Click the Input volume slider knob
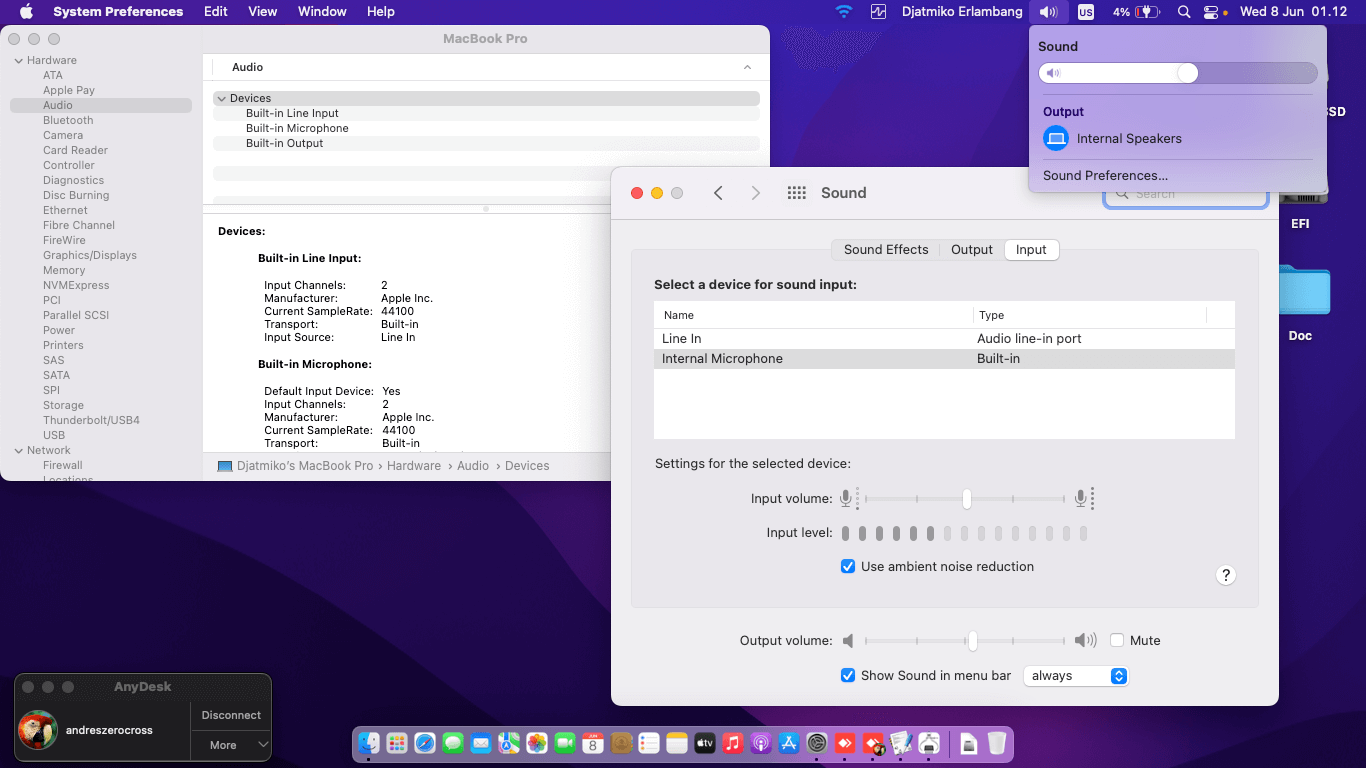This screenshot has width=1366, height=768. tap(966, 498)
